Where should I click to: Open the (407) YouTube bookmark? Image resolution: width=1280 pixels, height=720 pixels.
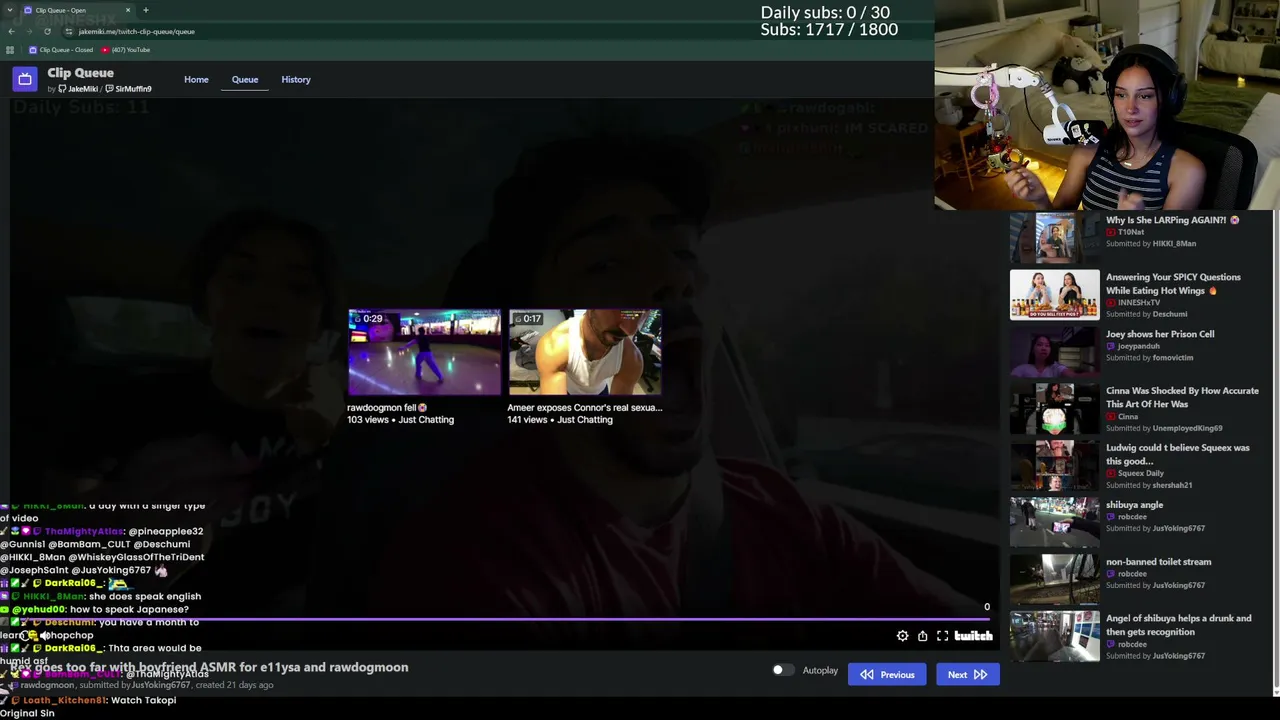(126, 50)
